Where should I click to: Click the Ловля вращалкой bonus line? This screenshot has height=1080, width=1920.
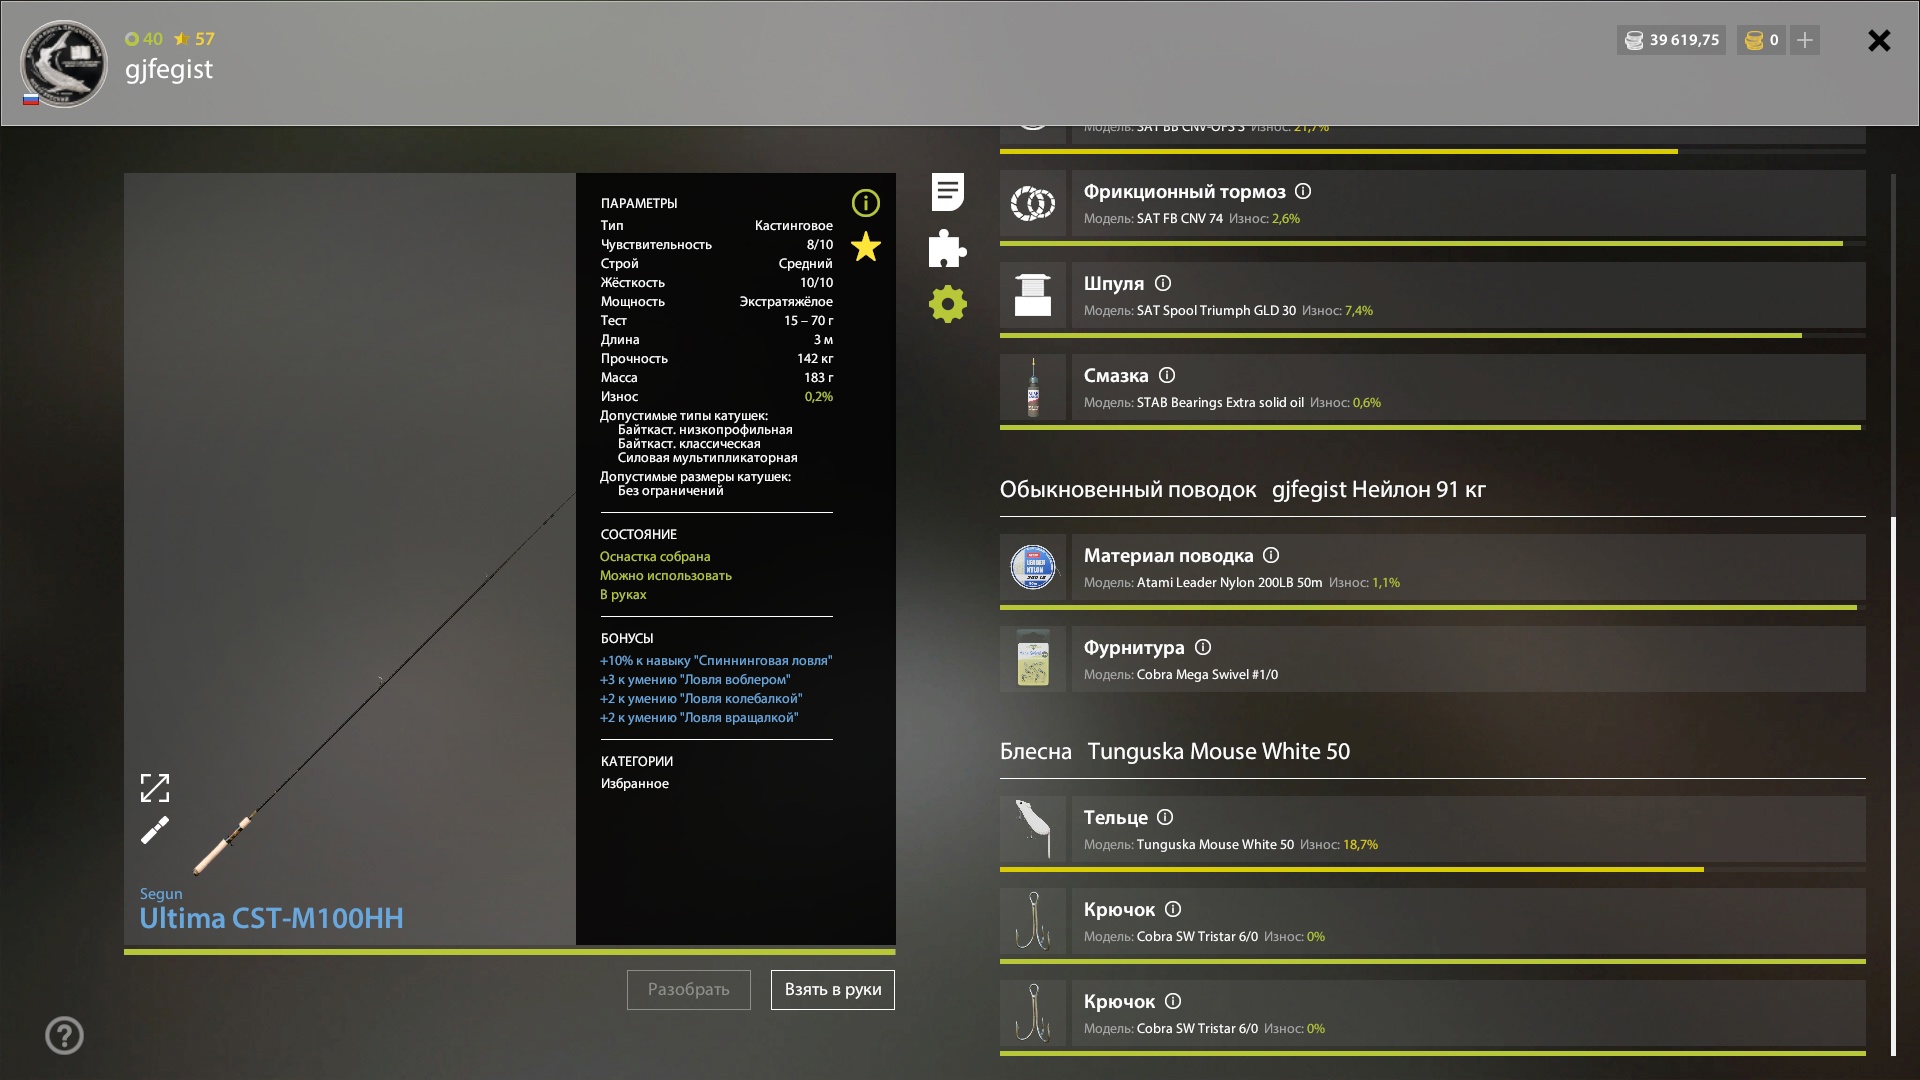[699, 718]
